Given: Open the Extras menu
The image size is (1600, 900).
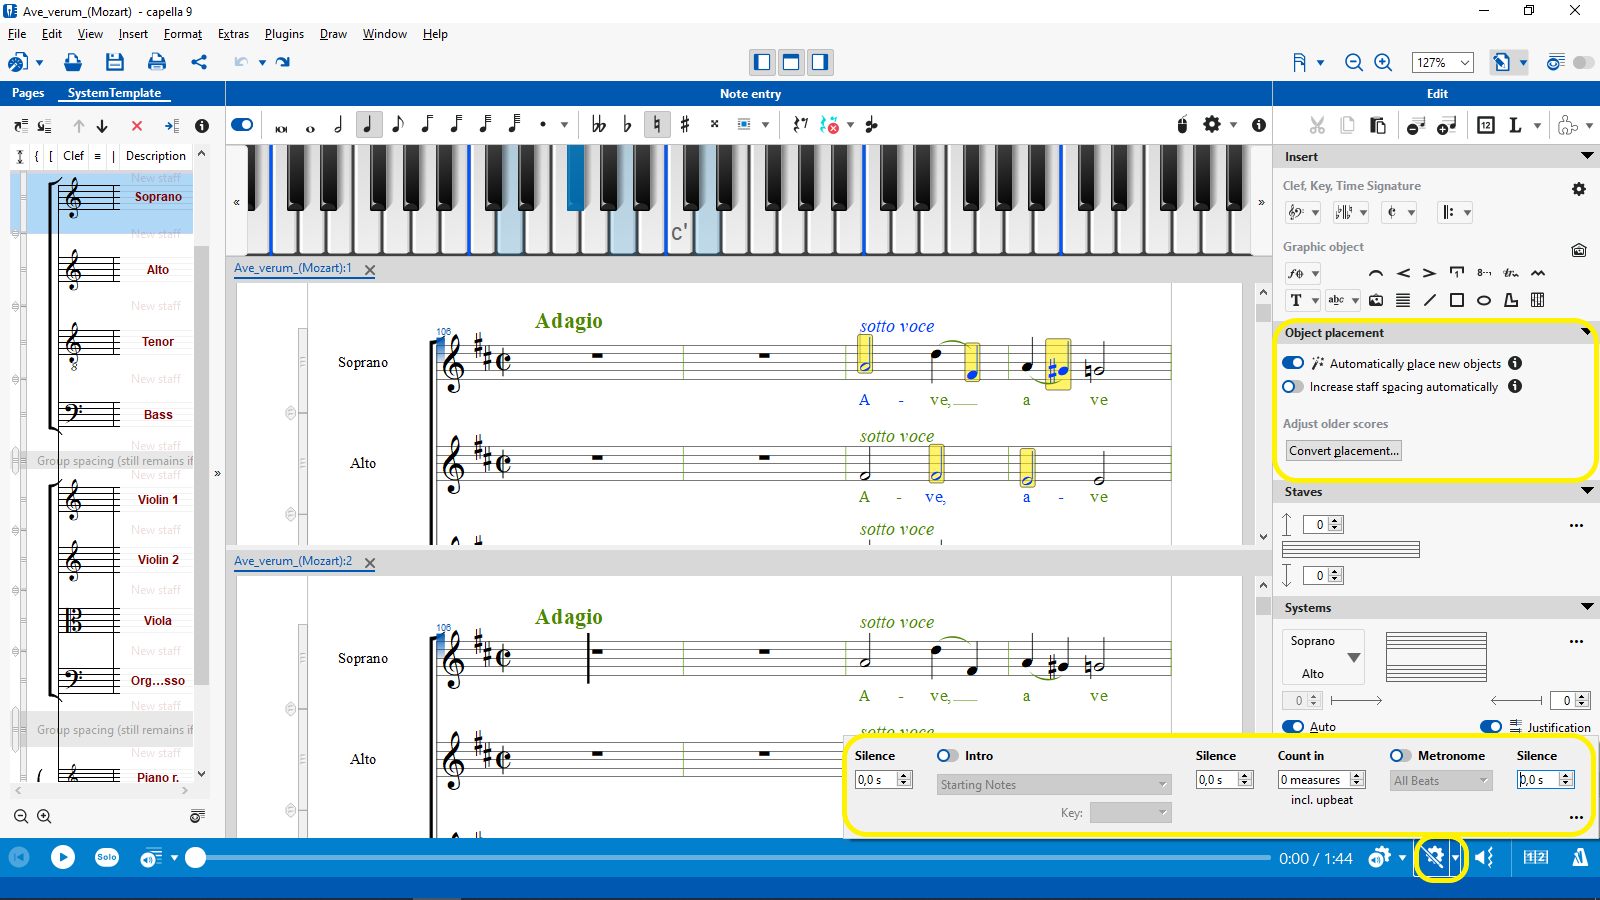Looking at the screenshot, I should click(x=233, y=34).
